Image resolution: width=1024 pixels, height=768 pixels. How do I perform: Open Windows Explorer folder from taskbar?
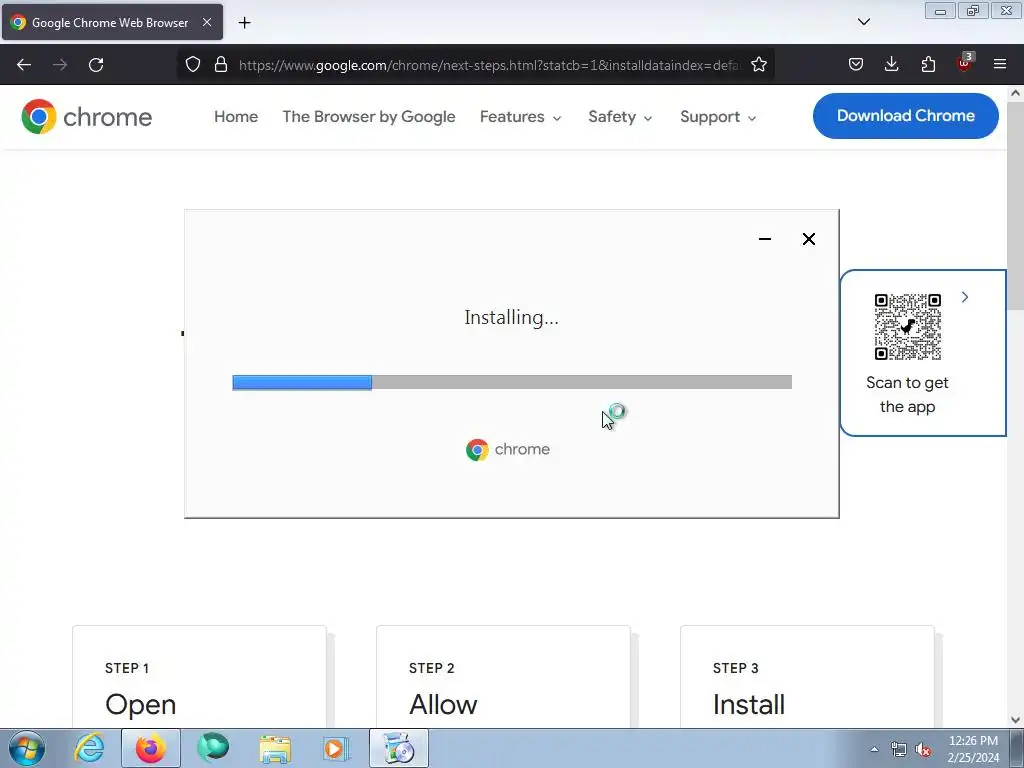point(275,748)
